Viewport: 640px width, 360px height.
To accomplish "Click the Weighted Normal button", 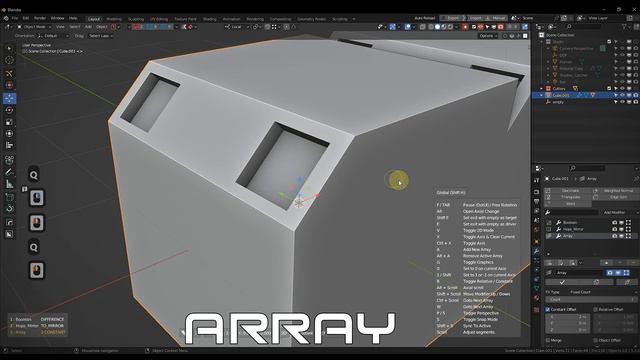I will coord(615,191).
